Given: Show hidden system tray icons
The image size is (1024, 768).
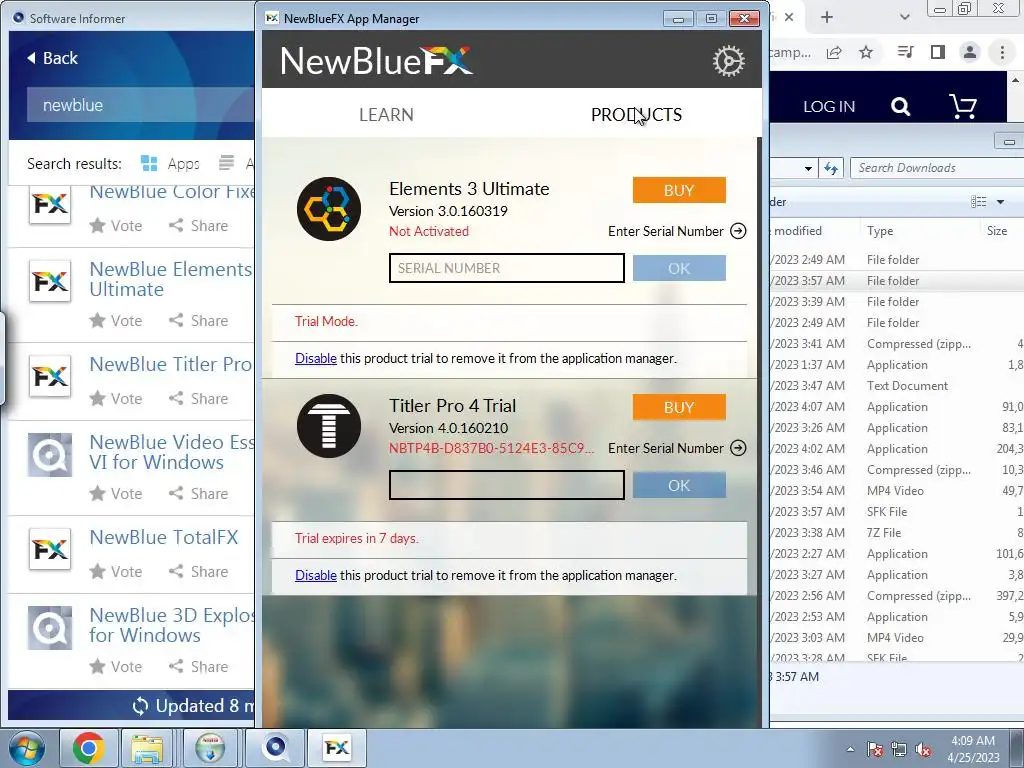Looking at the screenshot, I should click(x=850, y=749).
